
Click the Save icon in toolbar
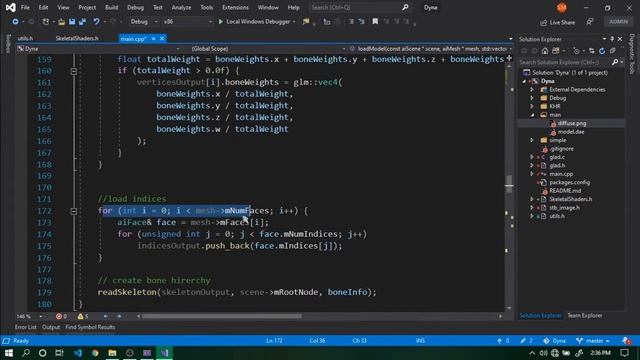point(72,22)
